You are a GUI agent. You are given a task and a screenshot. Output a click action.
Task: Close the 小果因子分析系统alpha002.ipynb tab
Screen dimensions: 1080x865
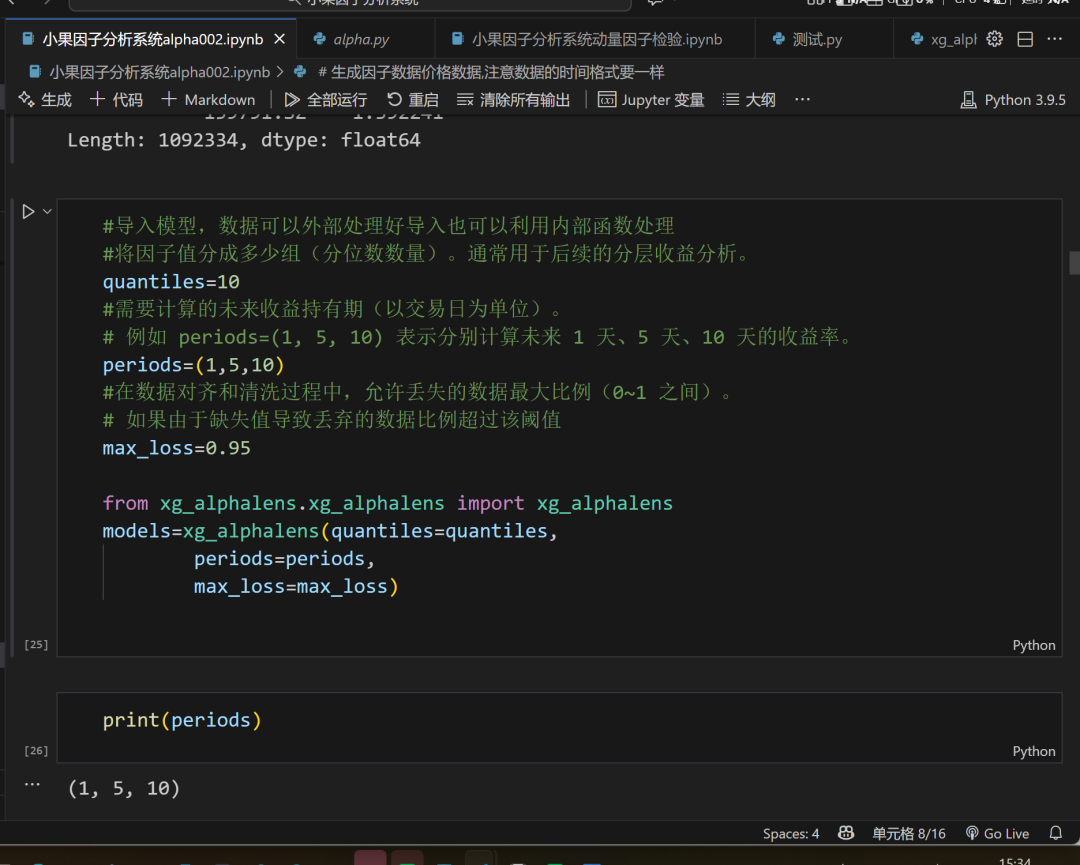pos(280,39)
